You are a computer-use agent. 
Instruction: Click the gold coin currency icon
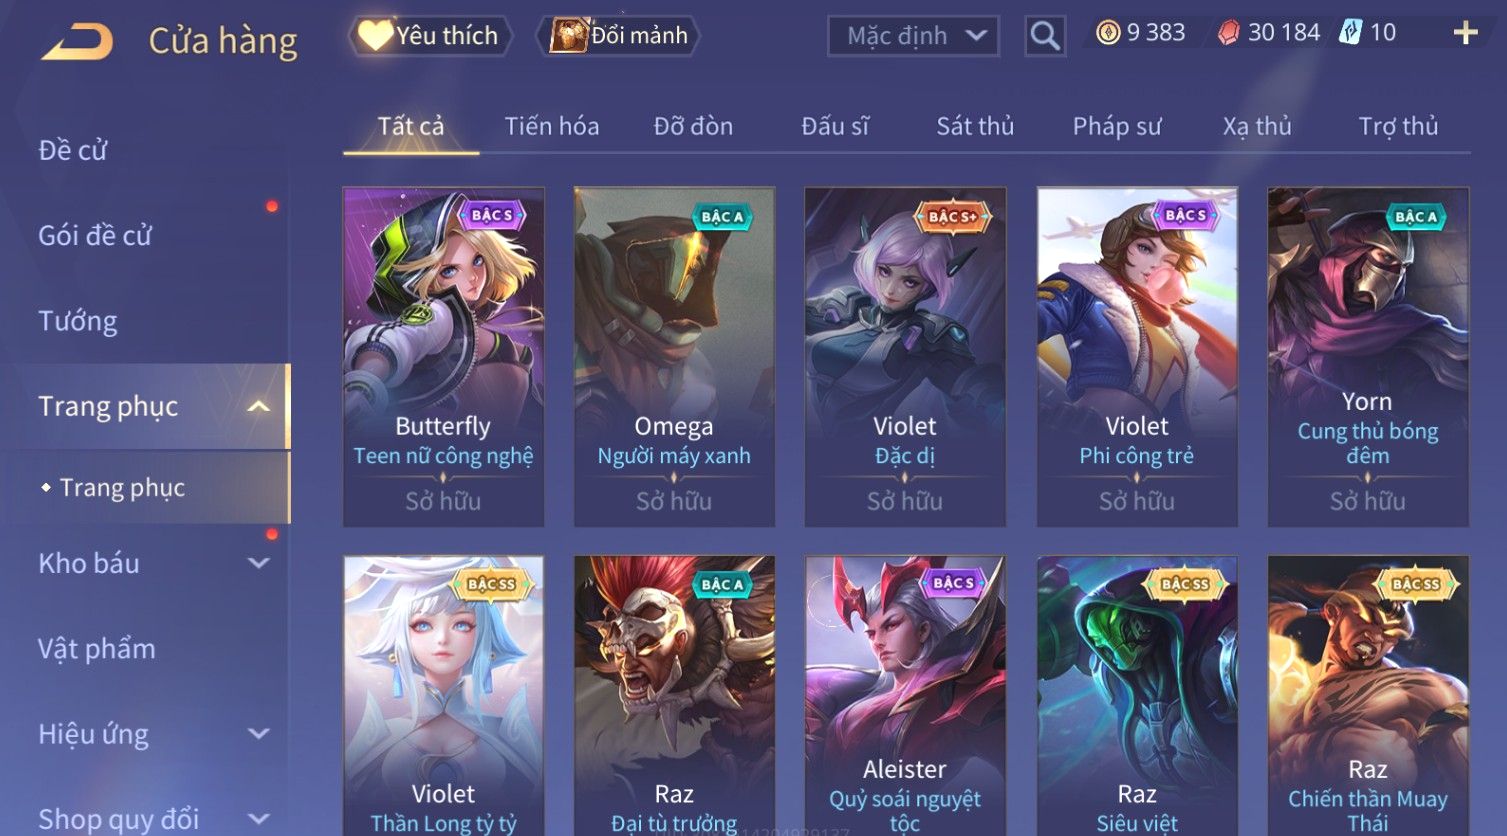1108,33
